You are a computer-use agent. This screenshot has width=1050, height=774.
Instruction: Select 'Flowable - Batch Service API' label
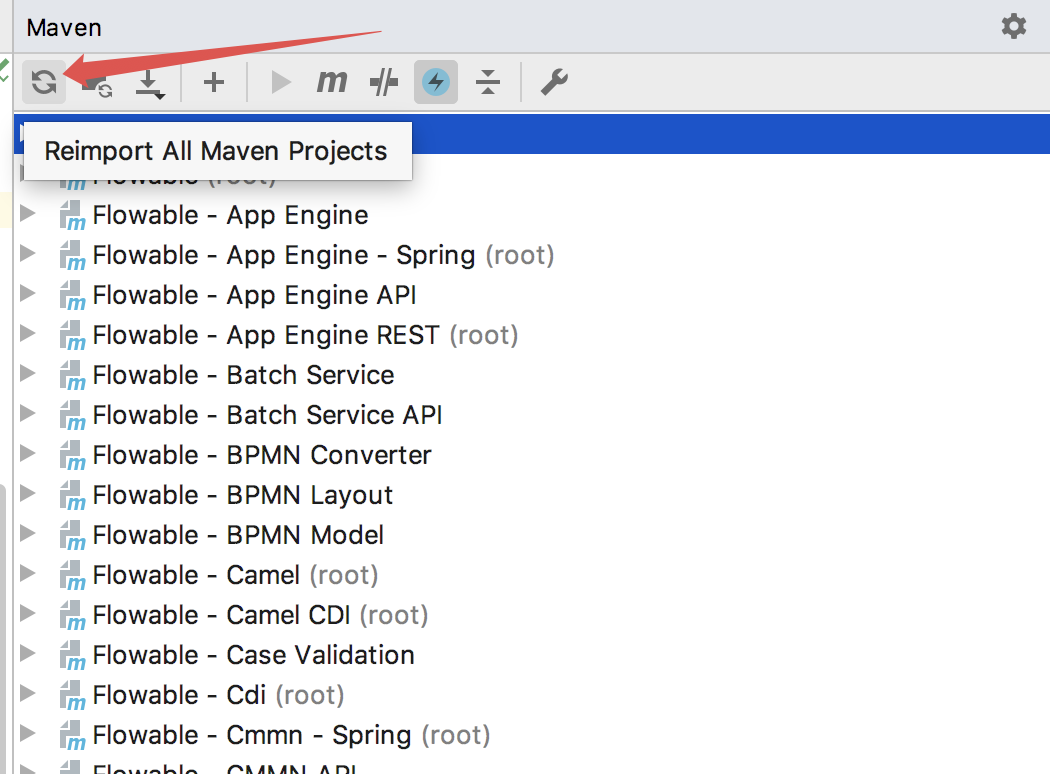(267, 415)
